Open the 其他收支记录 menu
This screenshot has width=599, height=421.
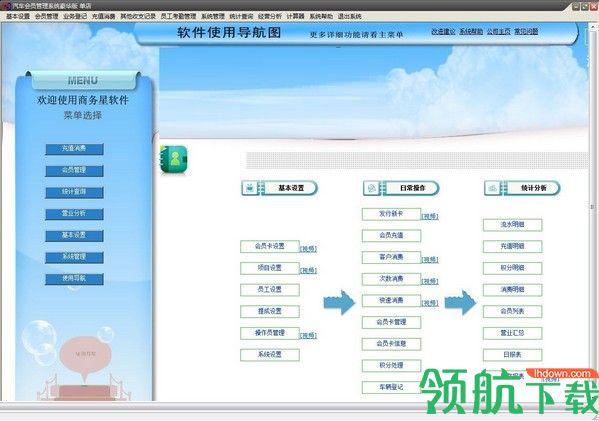138,16
